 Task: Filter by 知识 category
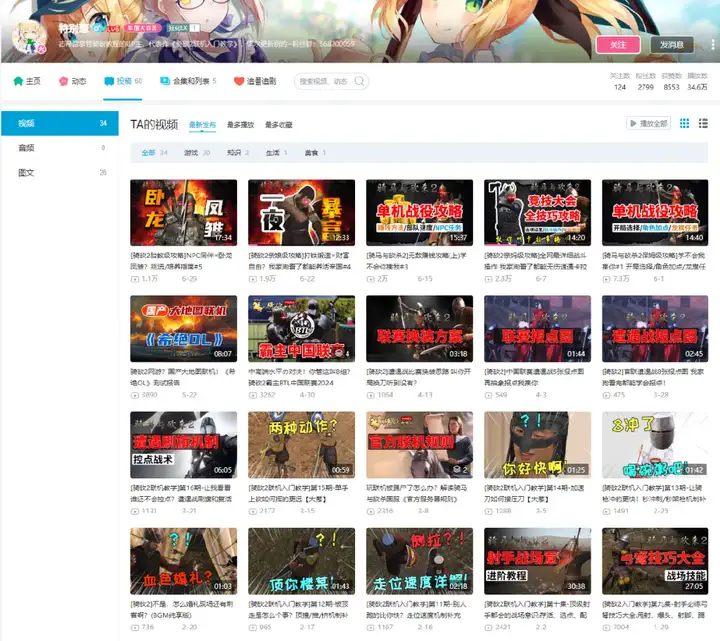click(x=238, y=152)
